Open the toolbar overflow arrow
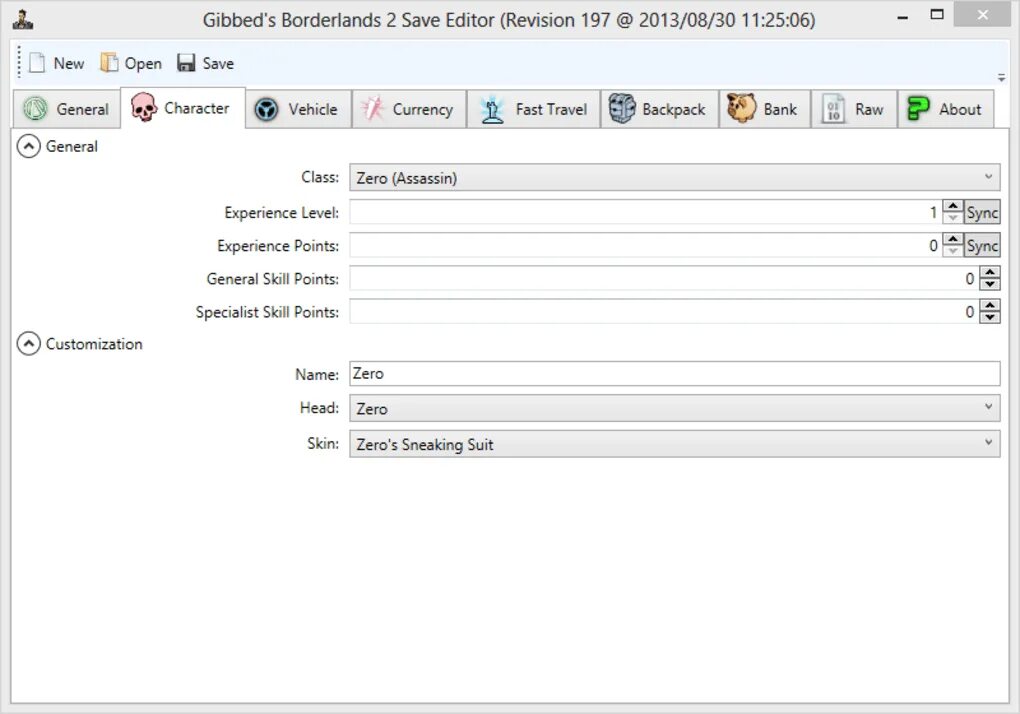 (x=1001, y=77)
